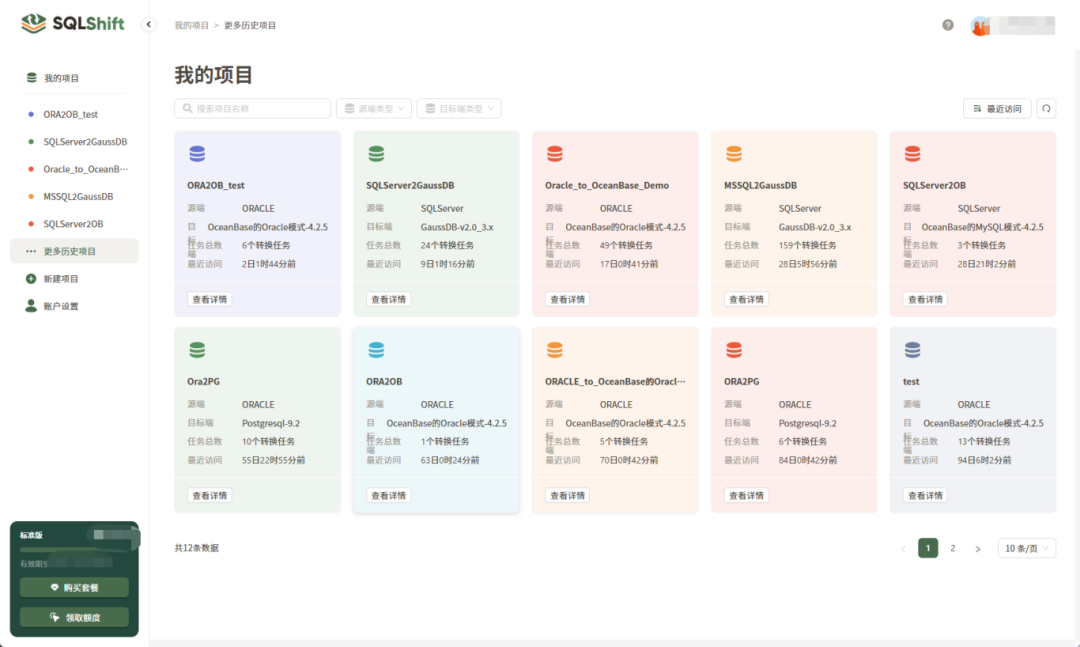Click 查看详情 on the SQLServer2GaussDB card
This screenshot has height=647, width=1080.
pyautogui.click(x=388, y=299)
